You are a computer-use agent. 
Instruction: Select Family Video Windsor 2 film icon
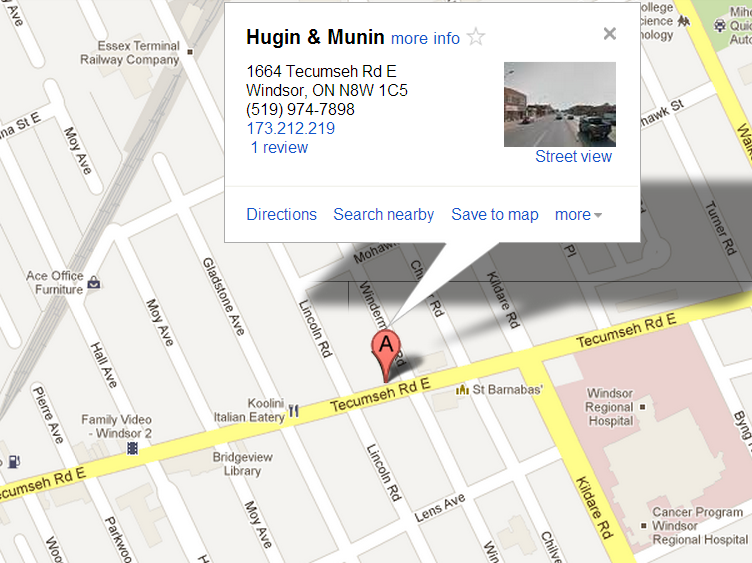pos(132,448)
